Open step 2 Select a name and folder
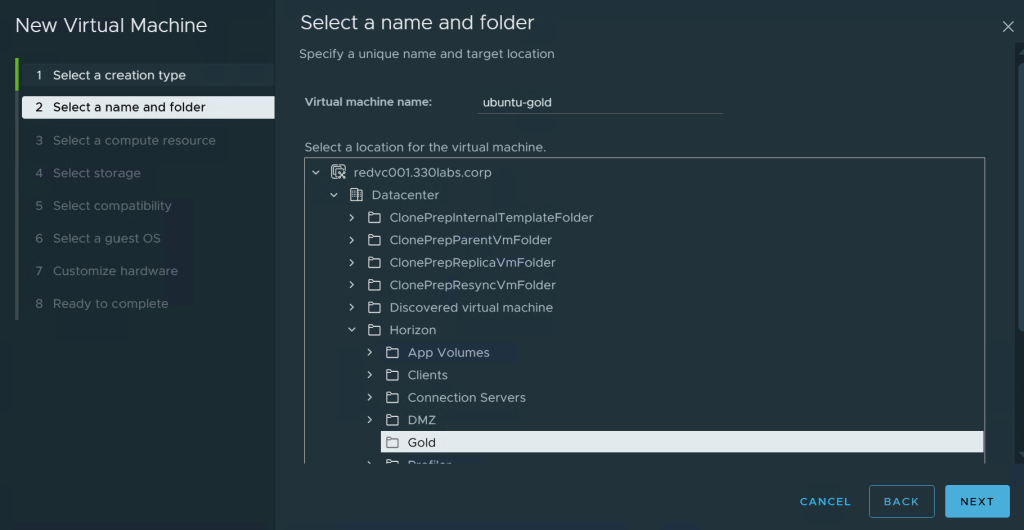Viewport: 1024px width, 530px height. click(x=148, y=107)
